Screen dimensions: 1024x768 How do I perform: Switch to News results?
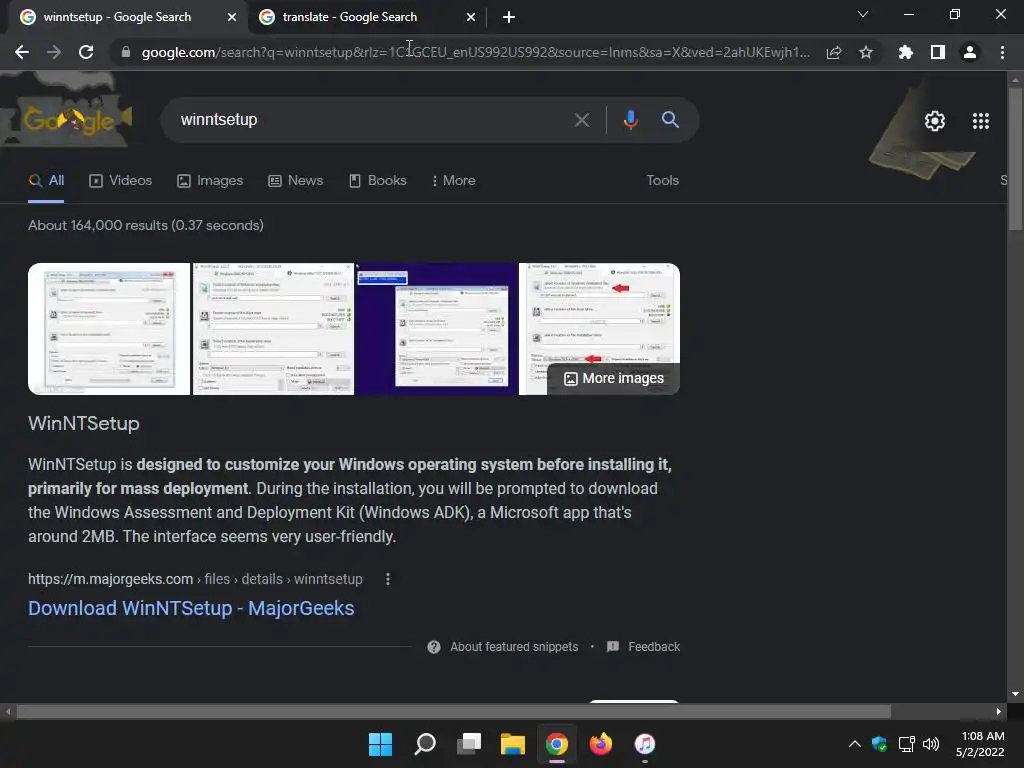(295, 181)
